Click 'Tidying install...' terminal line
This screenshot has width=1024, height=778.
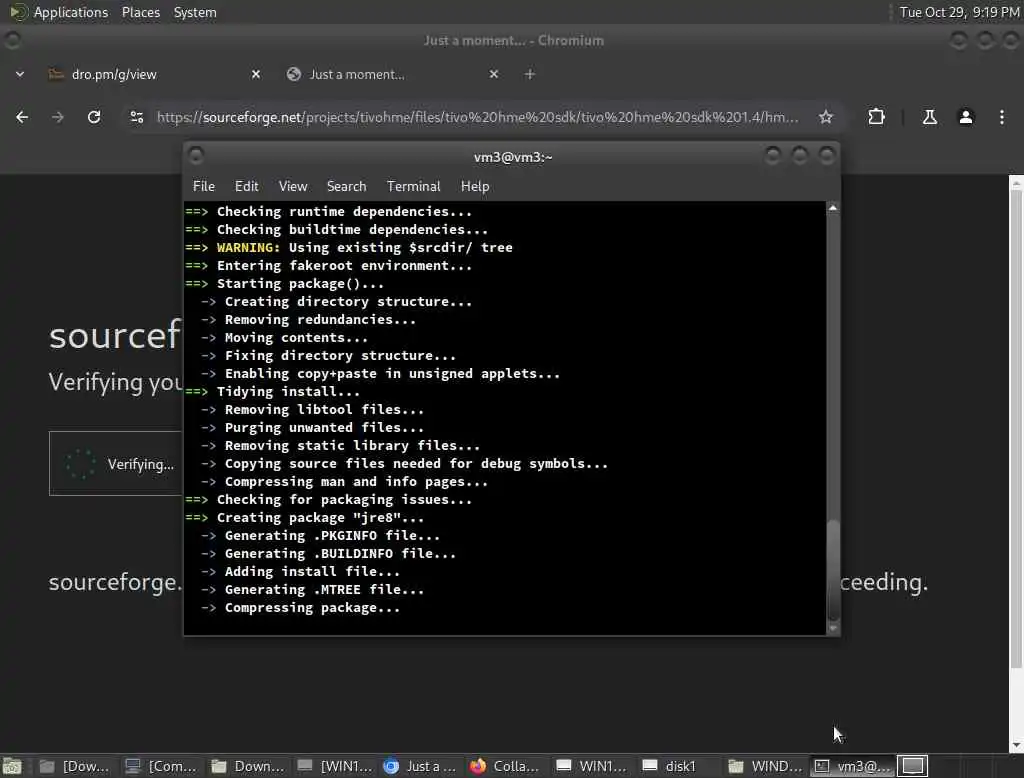(x=288, y=391)
